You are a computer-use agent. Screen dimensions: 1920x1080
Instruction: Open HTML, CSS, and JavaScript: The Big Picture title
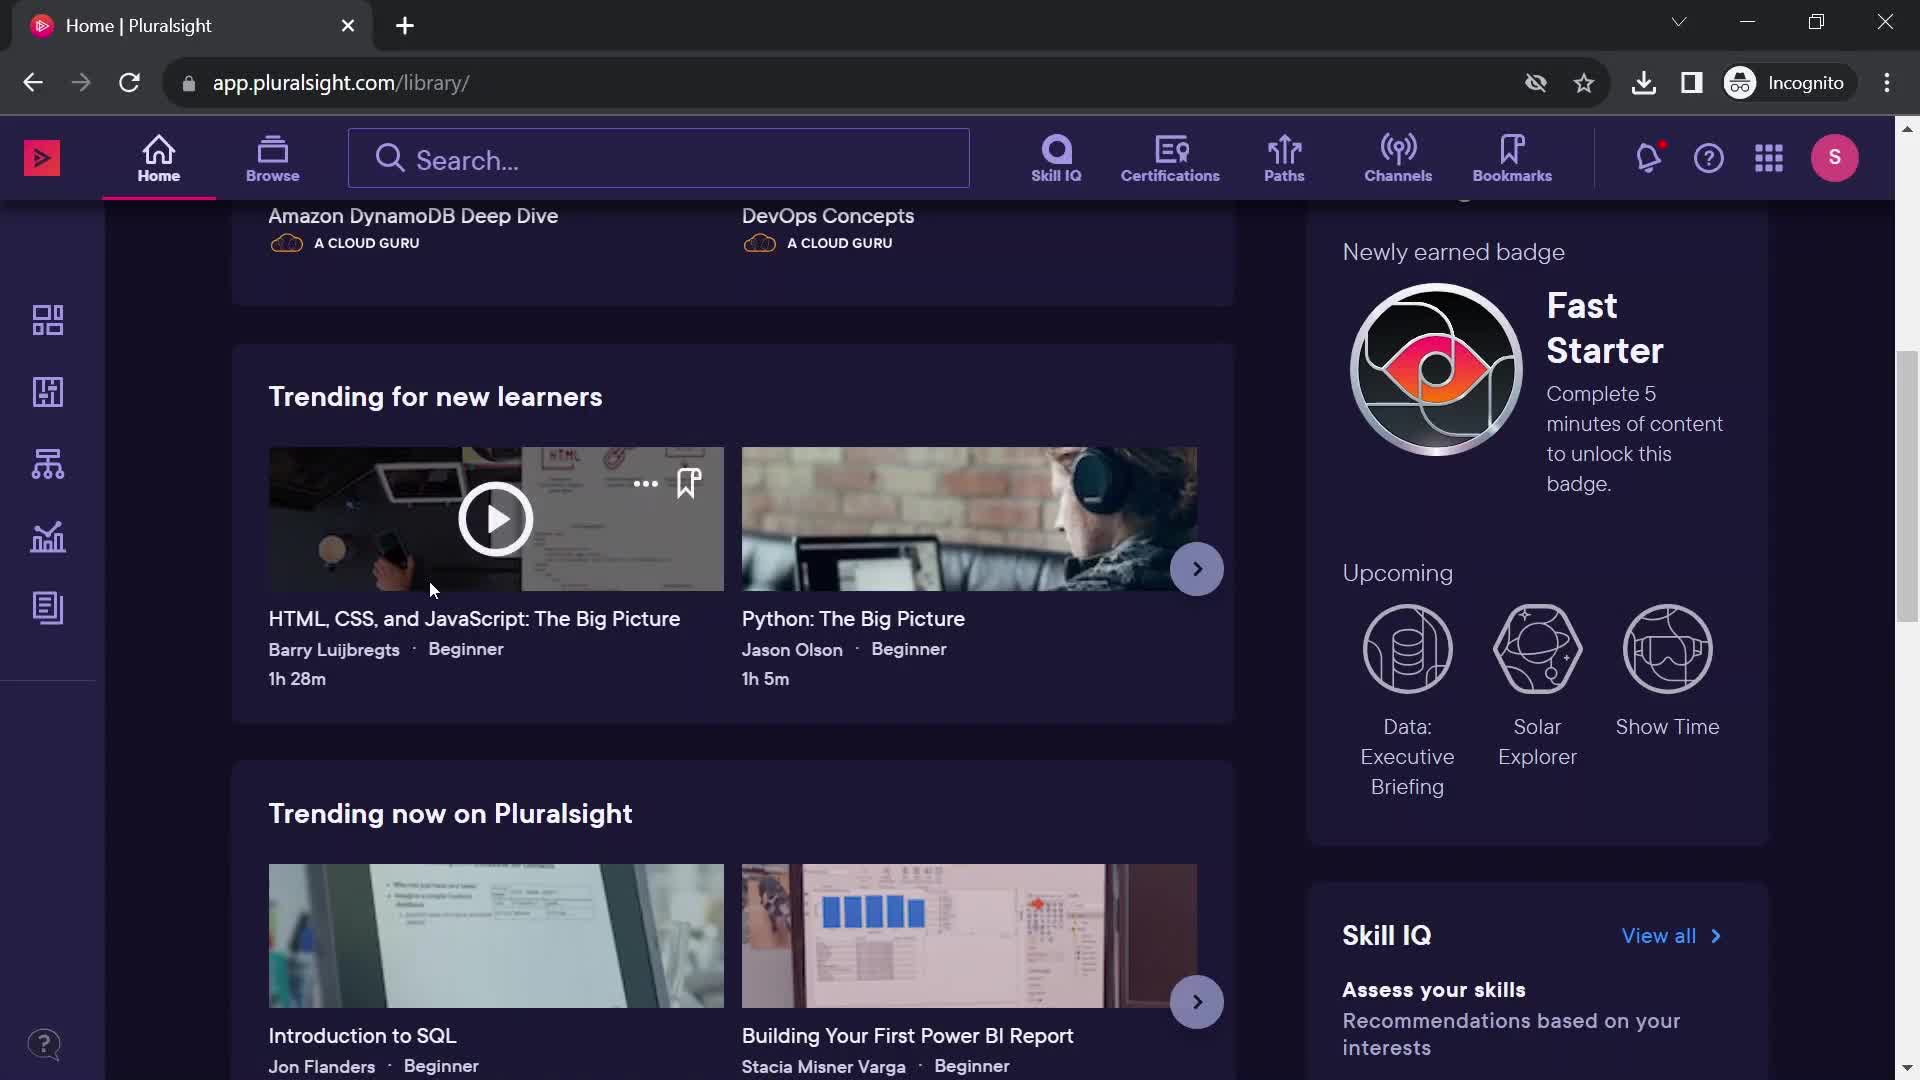pos(474,619)
